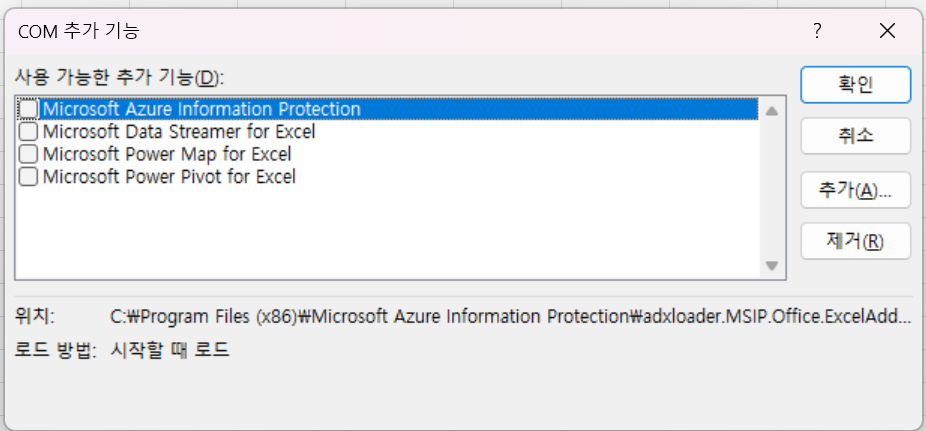Confirm with the 확인 button
926x431 pixels.
(856, 84)
